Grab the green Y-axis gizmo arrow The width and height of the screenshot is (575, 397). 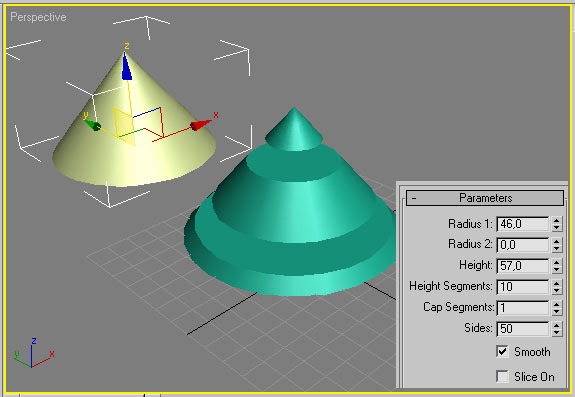click(92, 125)
